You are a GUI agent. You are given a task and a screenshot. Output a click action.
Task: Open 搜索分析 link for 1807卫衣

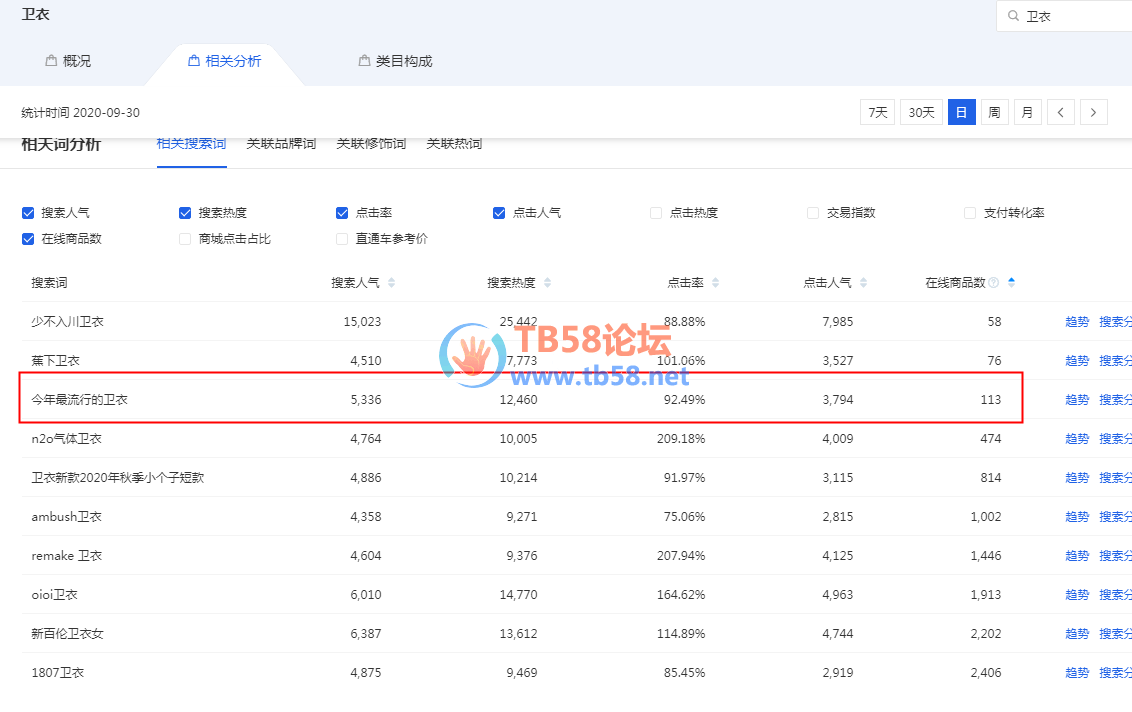click(1115, 673)
